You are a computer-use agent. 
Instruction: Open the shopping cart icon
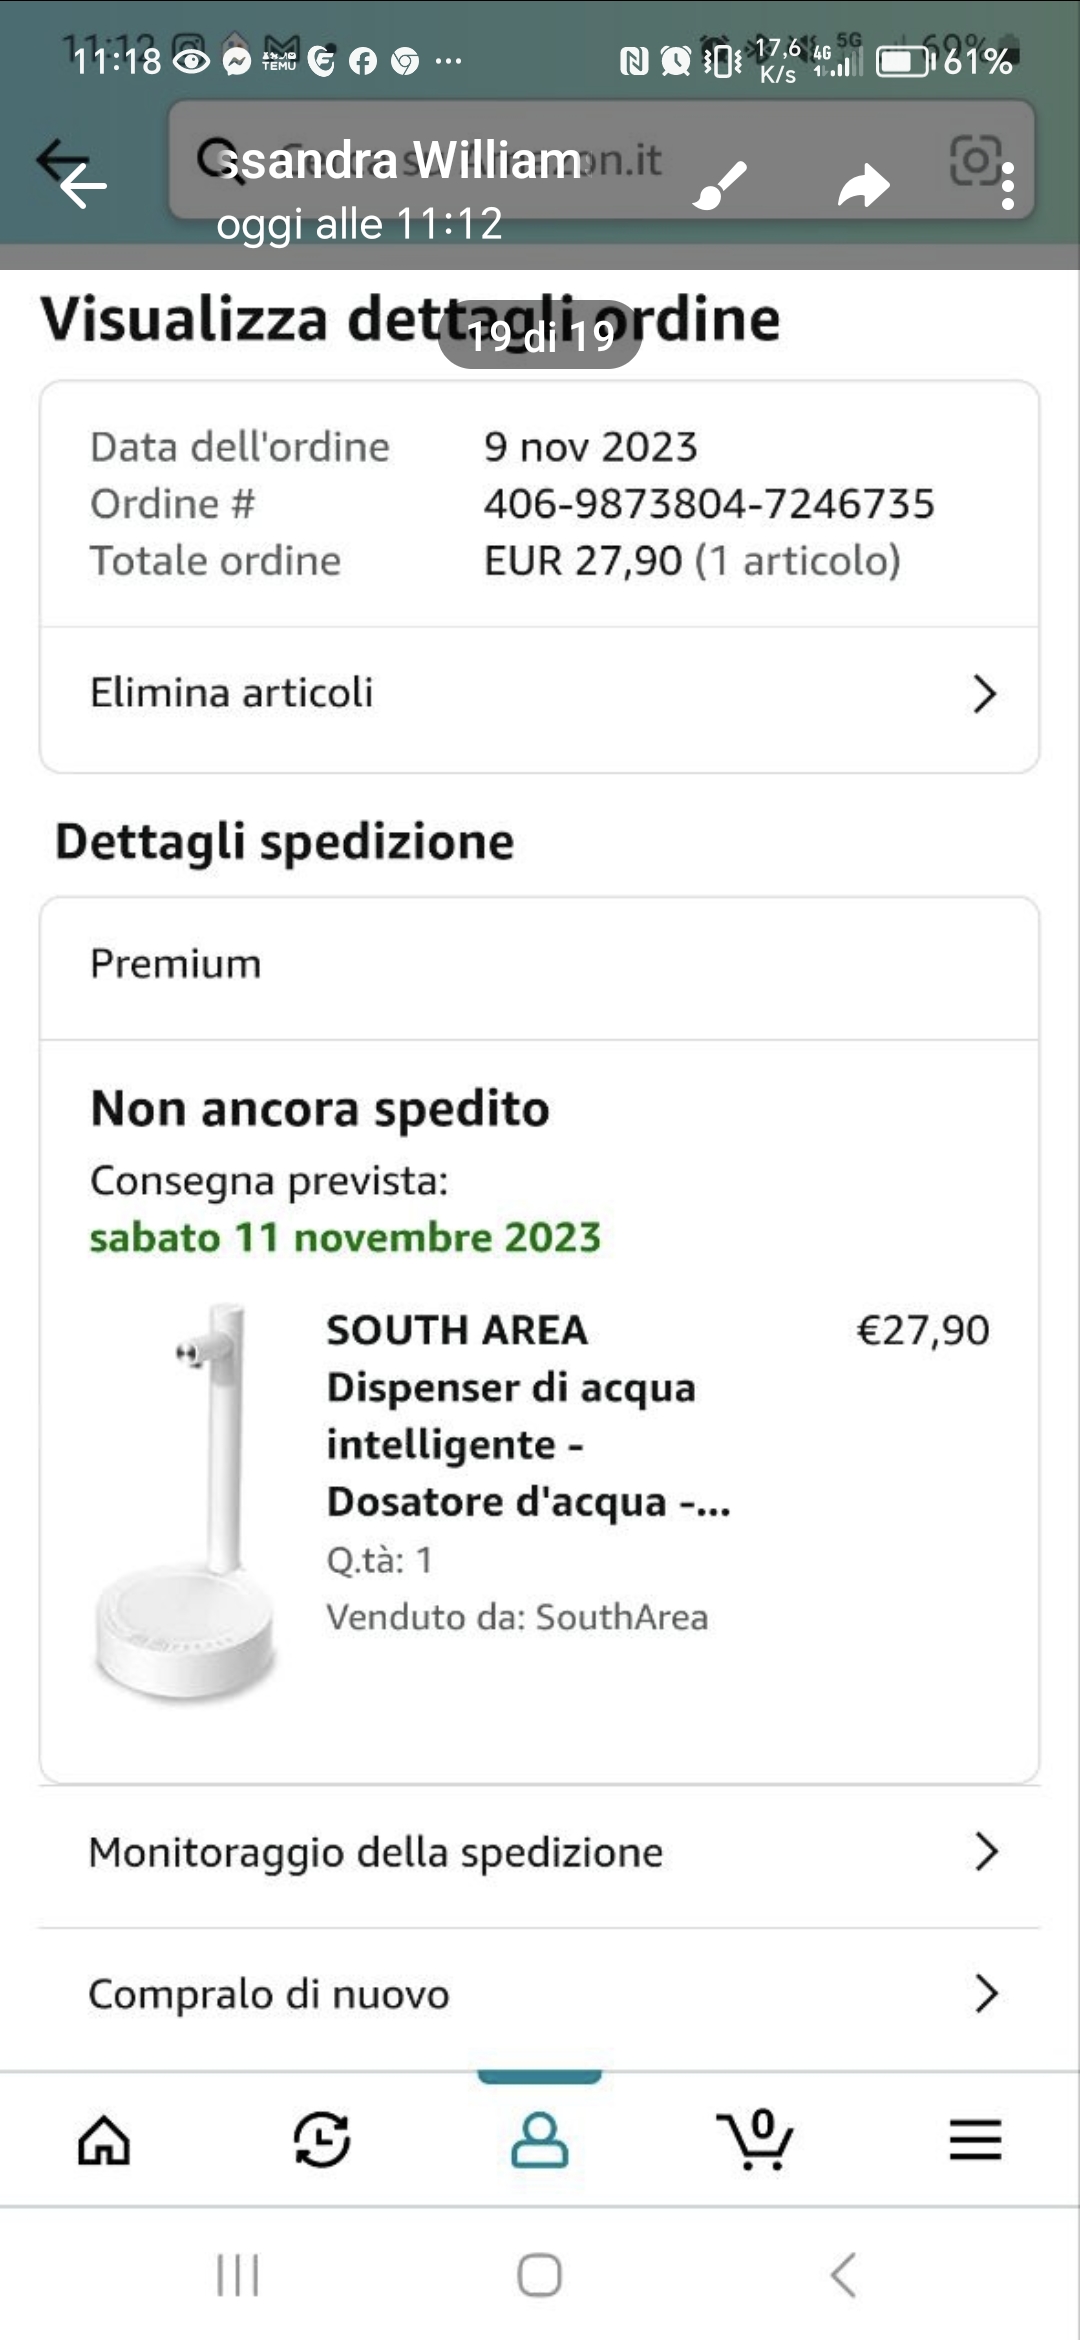pyautogui.click(x=756, y=2140)
